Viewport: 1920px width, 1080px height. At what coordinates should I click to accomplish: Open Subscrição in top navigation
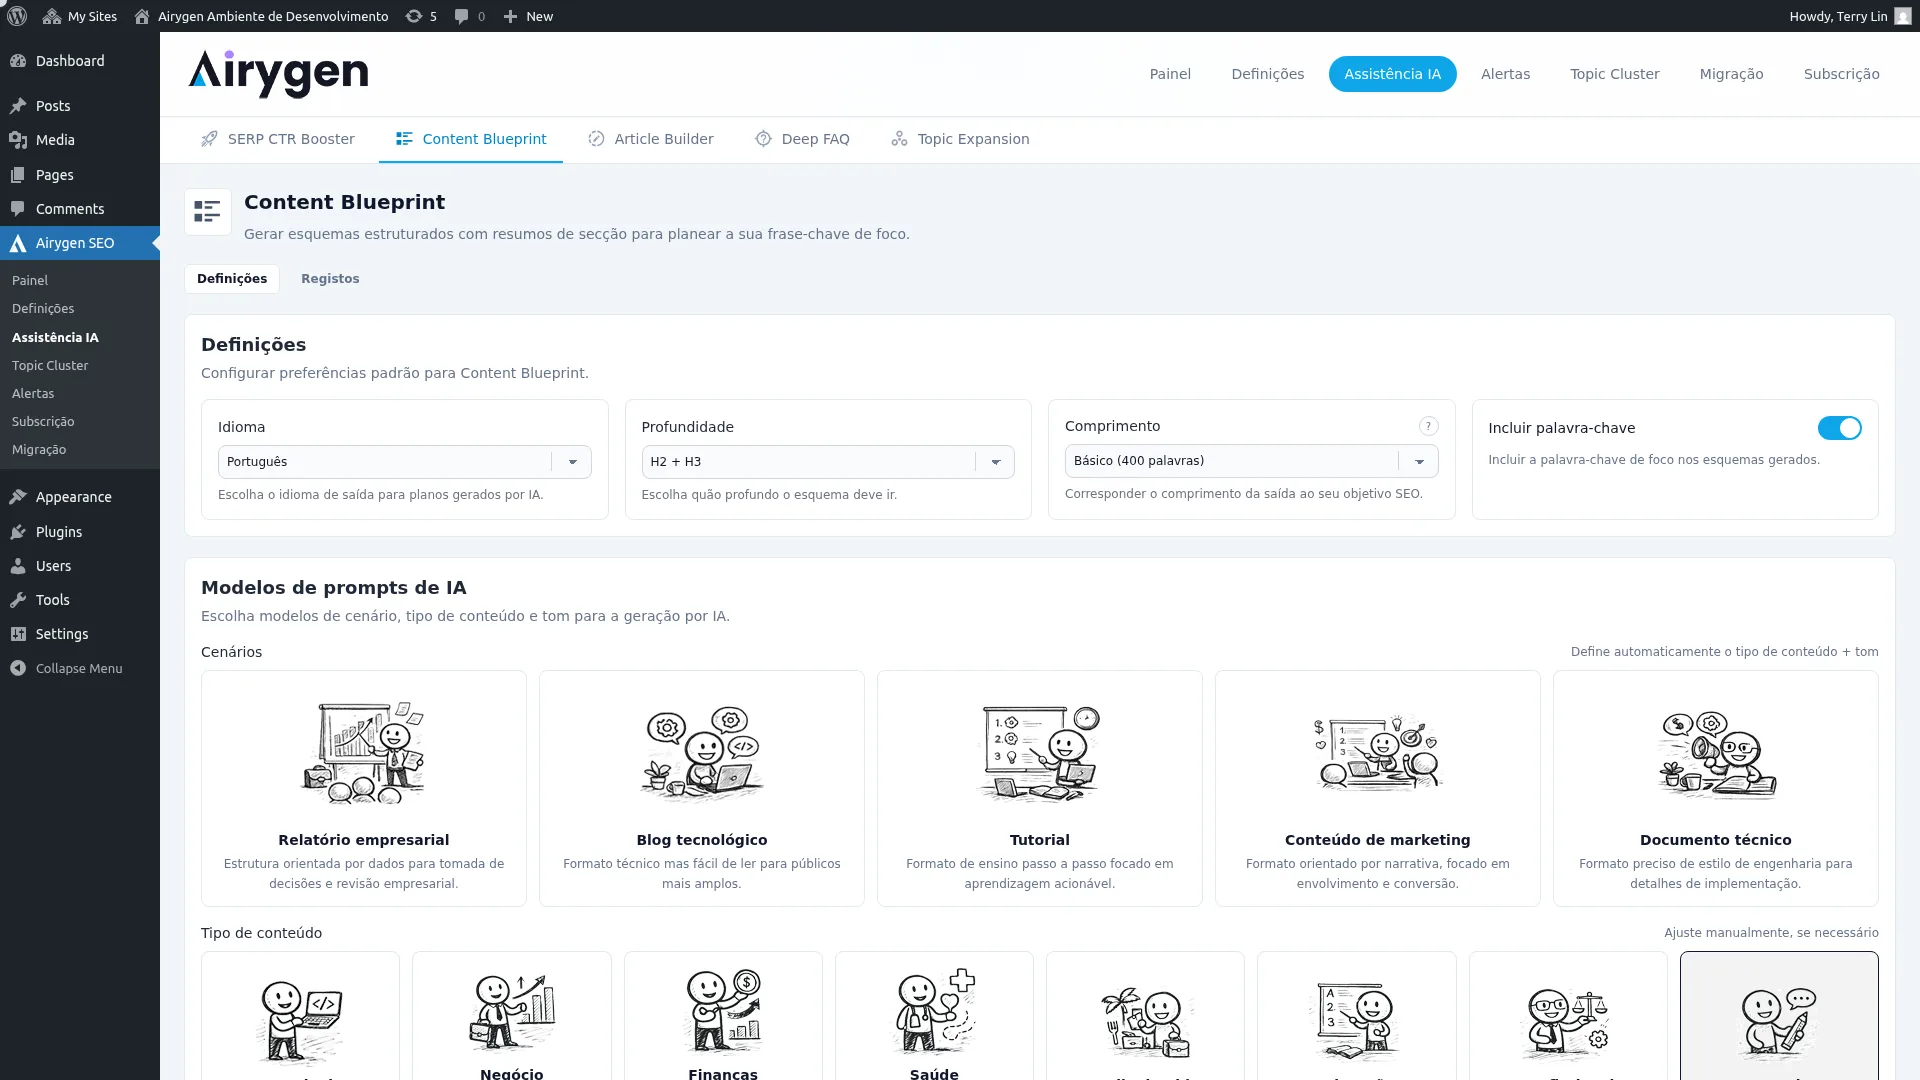(1841, 74)
